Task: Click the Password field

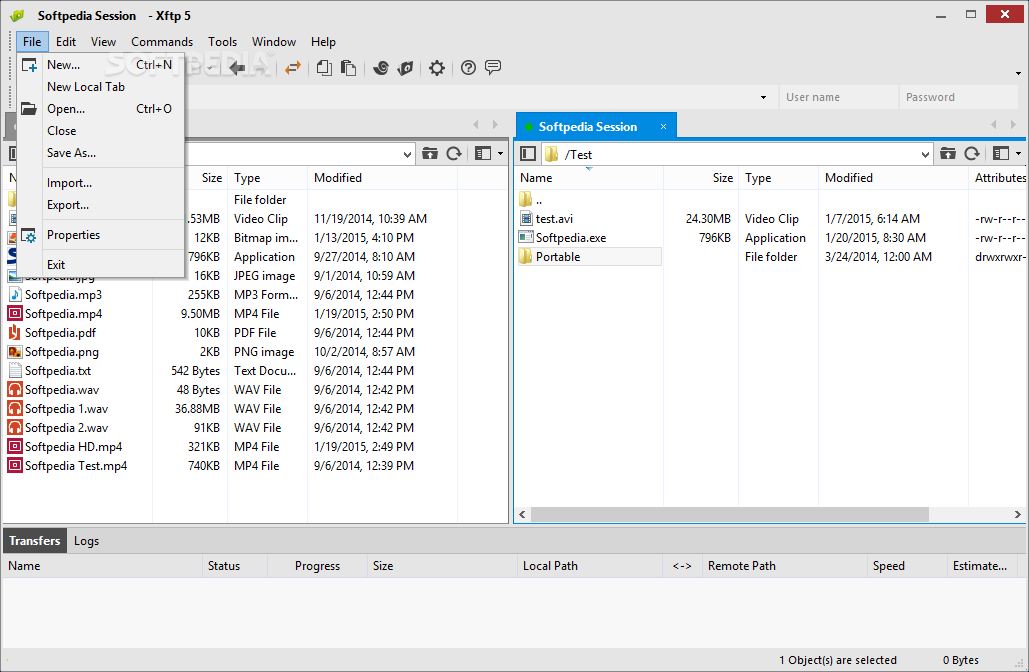Action: click(x=957, y=97)
